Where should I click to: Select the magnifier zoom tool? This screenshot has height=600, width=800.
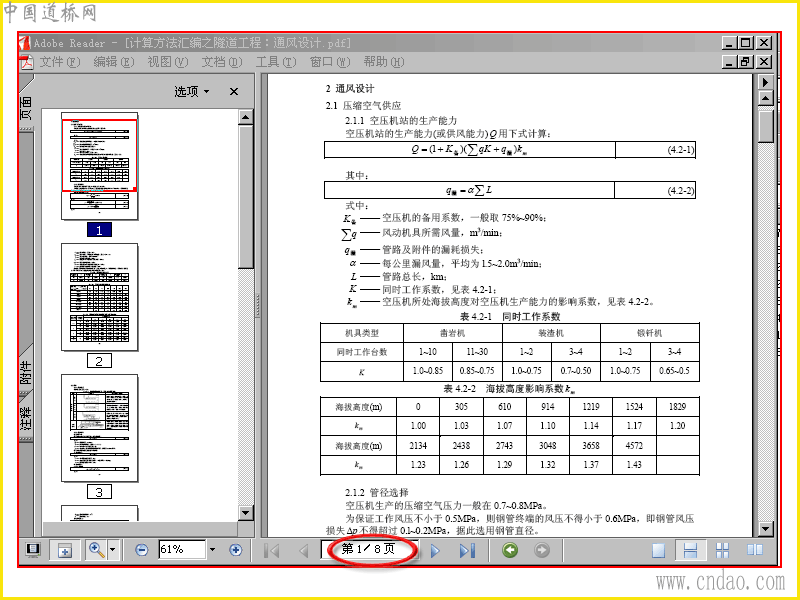pyautogui.click(x=96, y=550)
